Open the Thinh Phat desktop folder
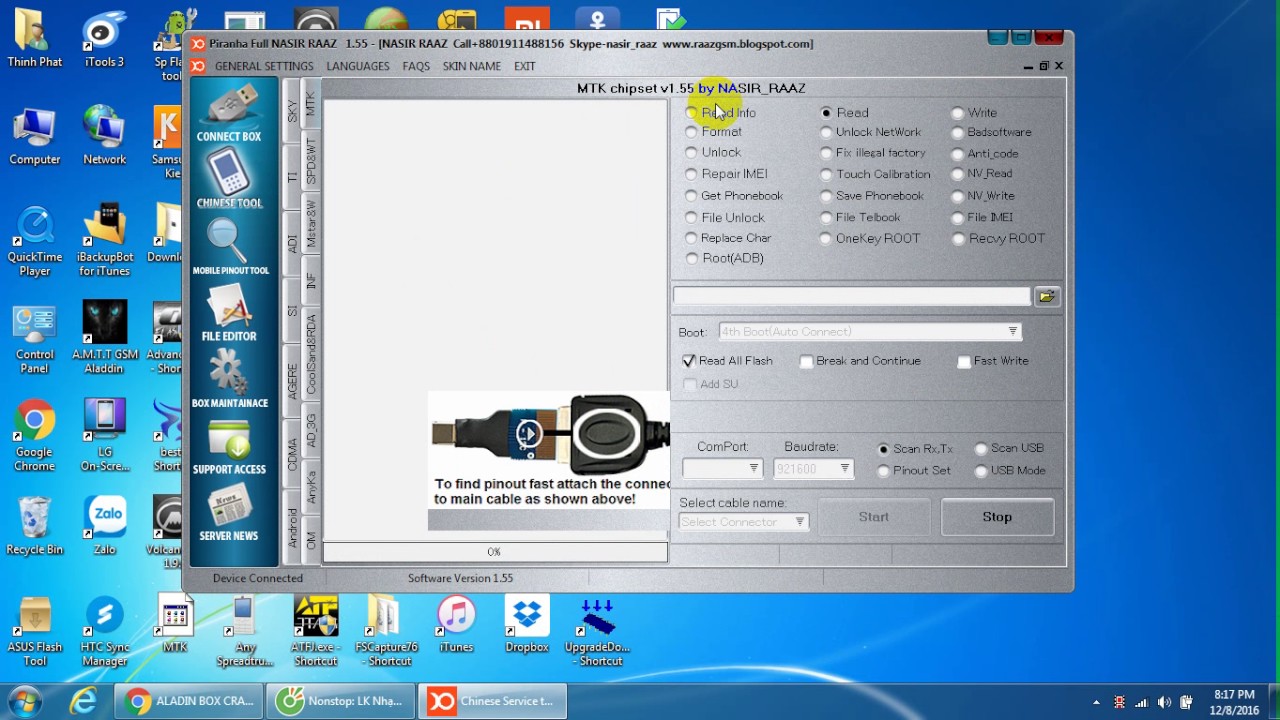 35,40
